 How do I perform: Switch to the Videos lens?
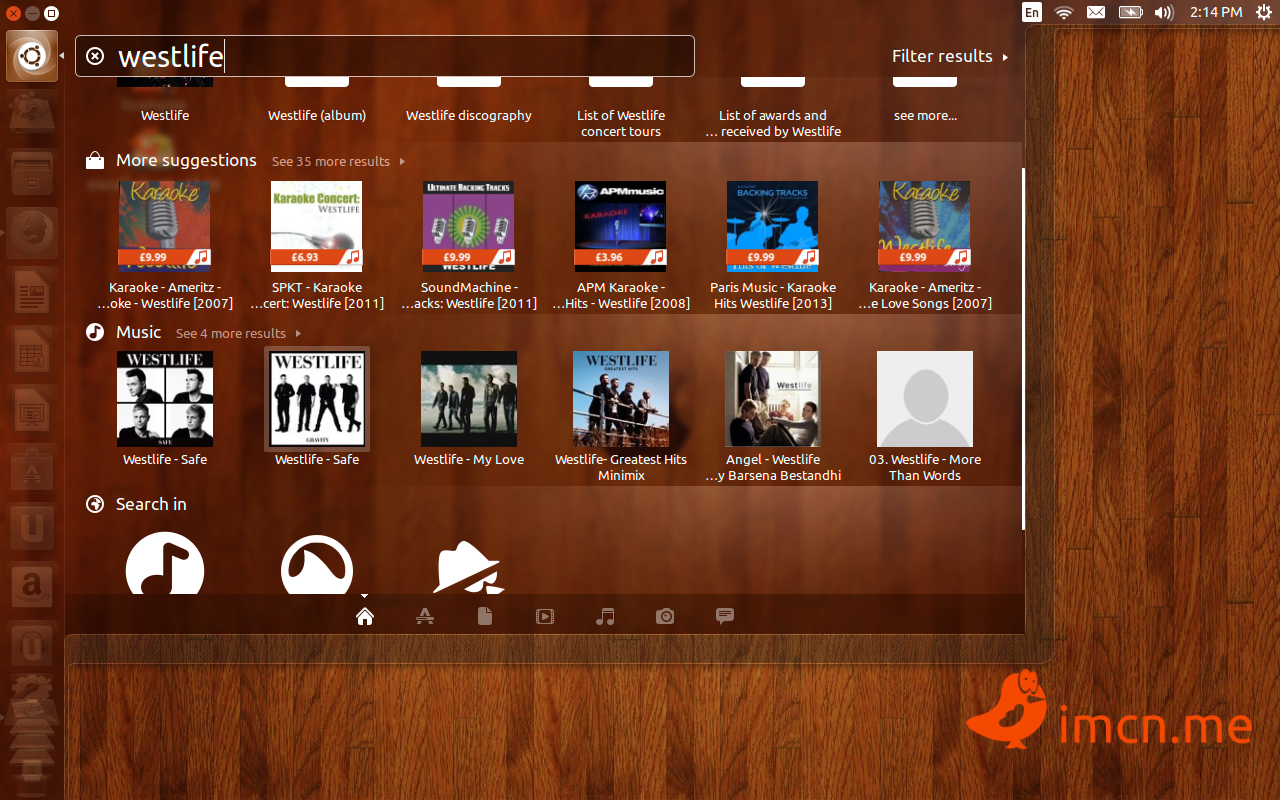coord(545,616)
